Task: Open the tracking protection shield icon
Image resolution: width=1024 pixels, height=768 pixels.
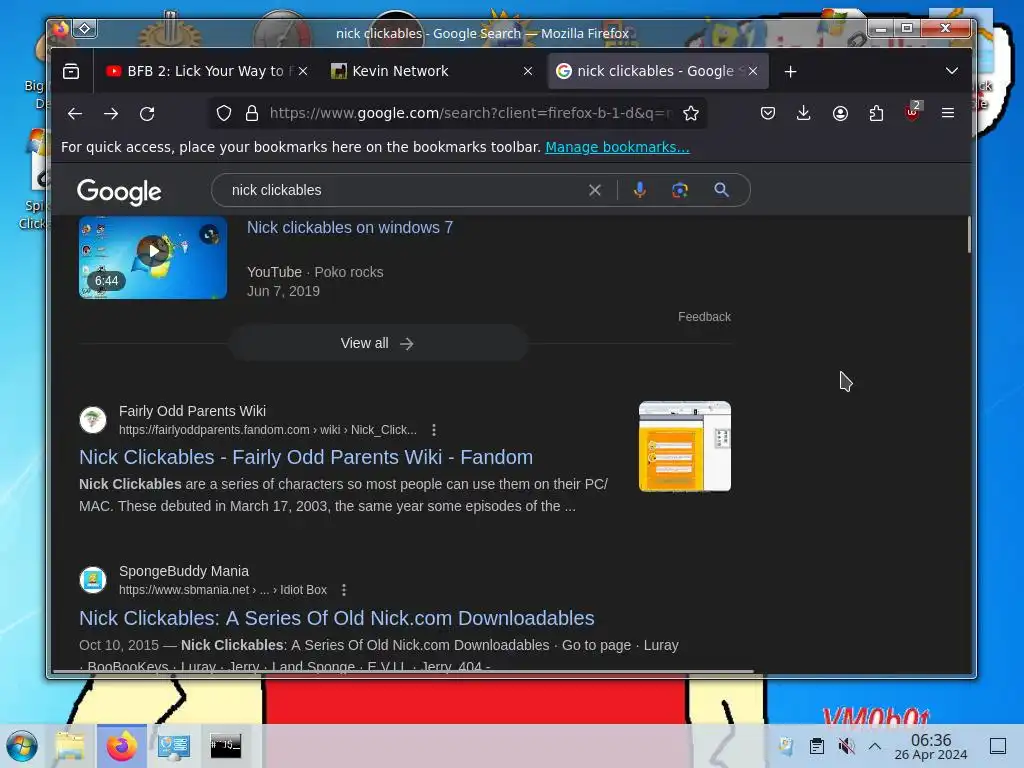Action: point(224,114)
